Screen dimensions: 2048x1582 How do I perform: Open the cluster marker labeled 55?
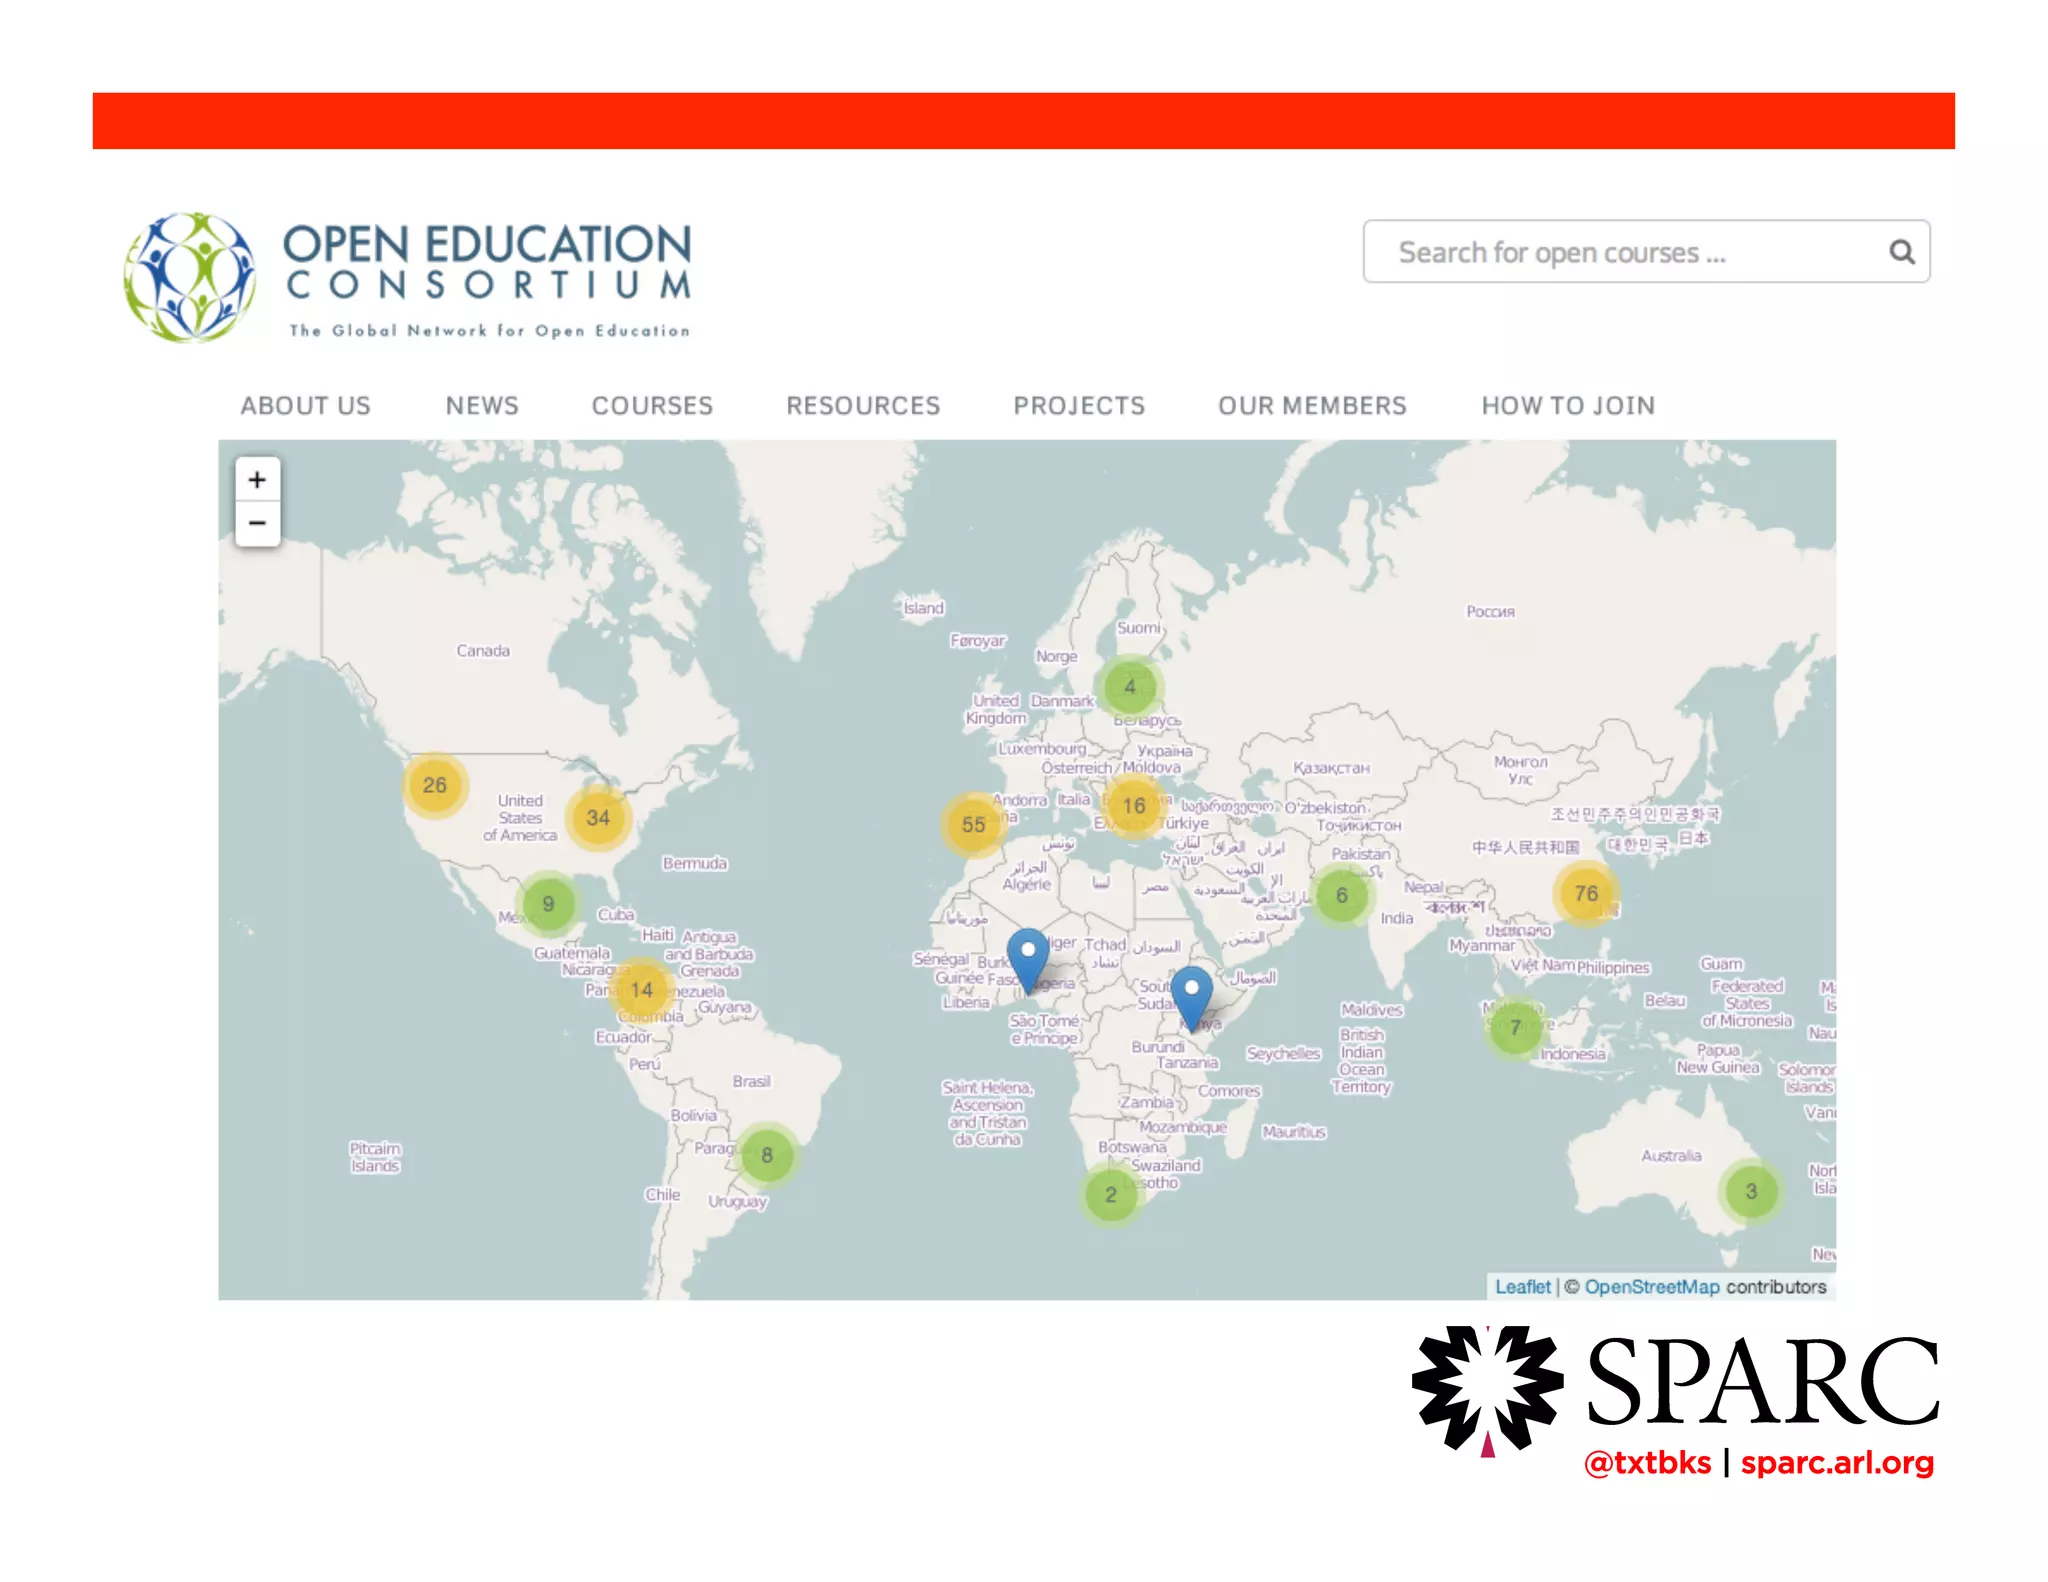tap(973, 825)
